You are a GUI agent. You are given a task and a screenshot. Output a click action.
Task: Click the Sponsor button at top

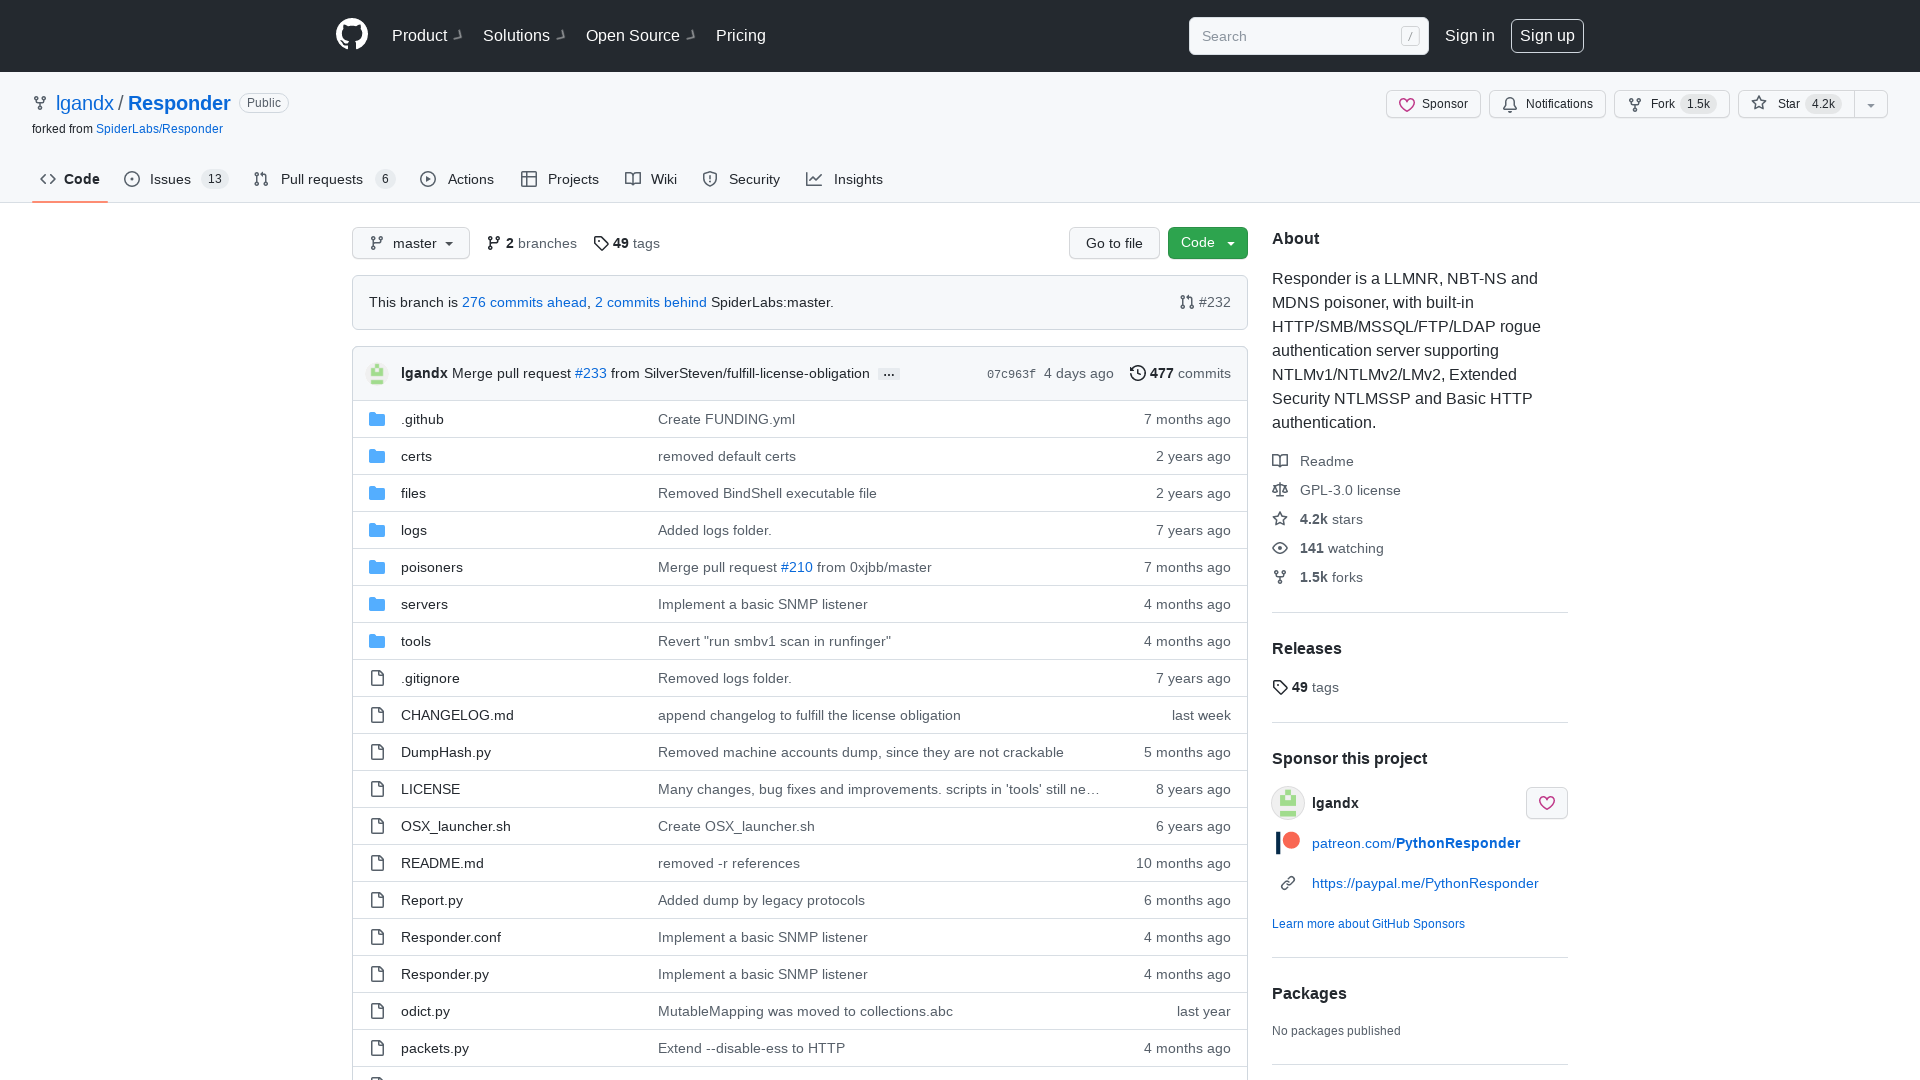pos(1433,104)
